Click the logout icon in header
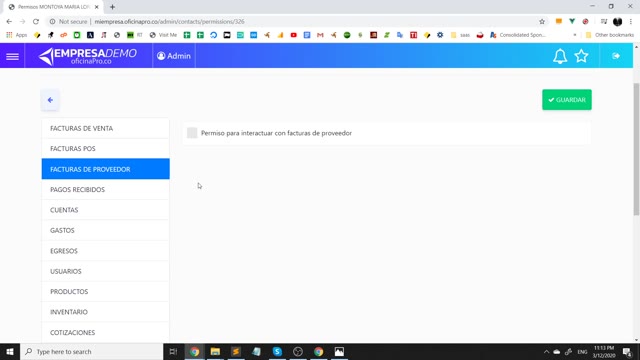The height and width of the screenshot is (360, 640). pos(616,56)
